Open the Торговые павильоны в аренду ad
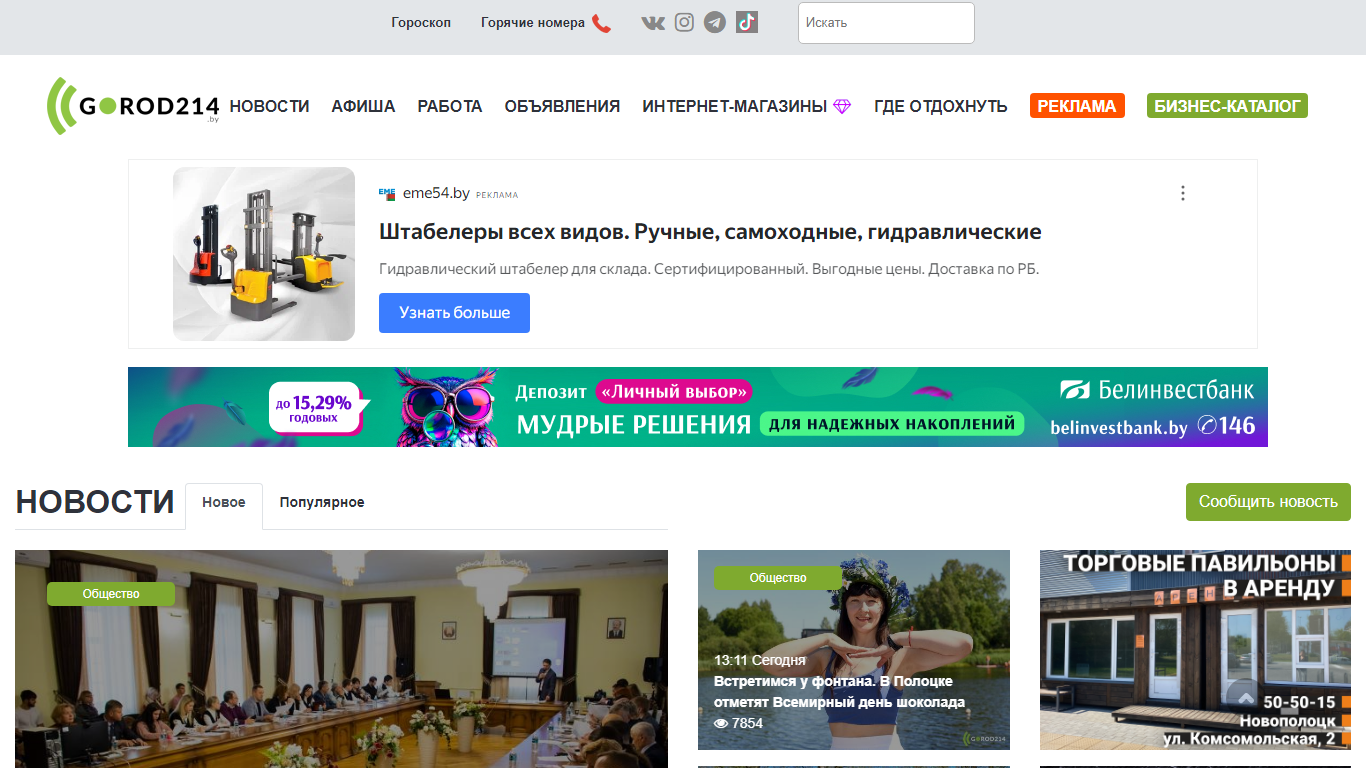Screen dimensions: 1366x768 1195,650
